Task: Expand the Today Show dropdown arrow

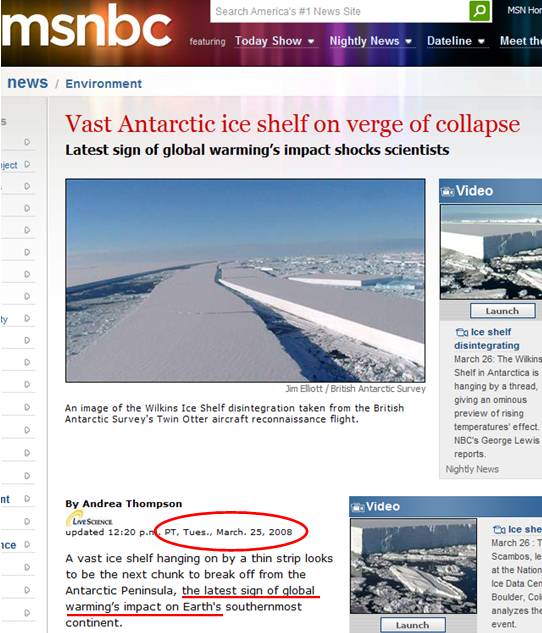Action: click(x=311, y=41)
